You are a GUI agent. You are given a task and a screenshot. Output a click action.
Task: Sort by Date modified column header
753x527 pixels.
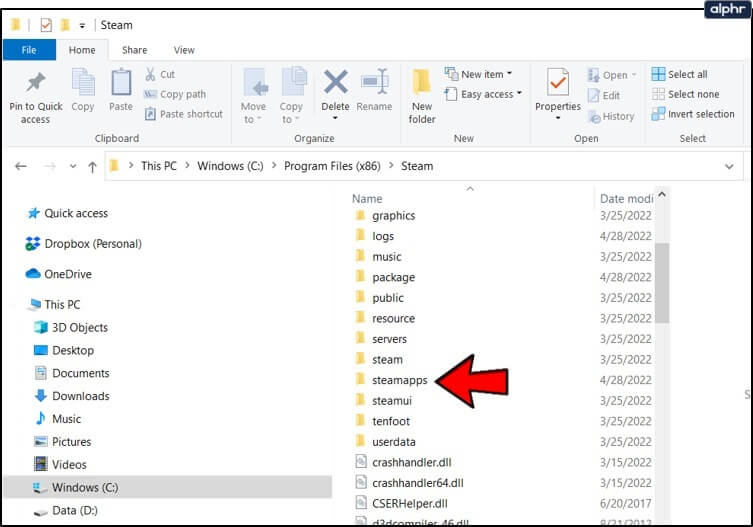pyautogui.click(x=626, y=198)
